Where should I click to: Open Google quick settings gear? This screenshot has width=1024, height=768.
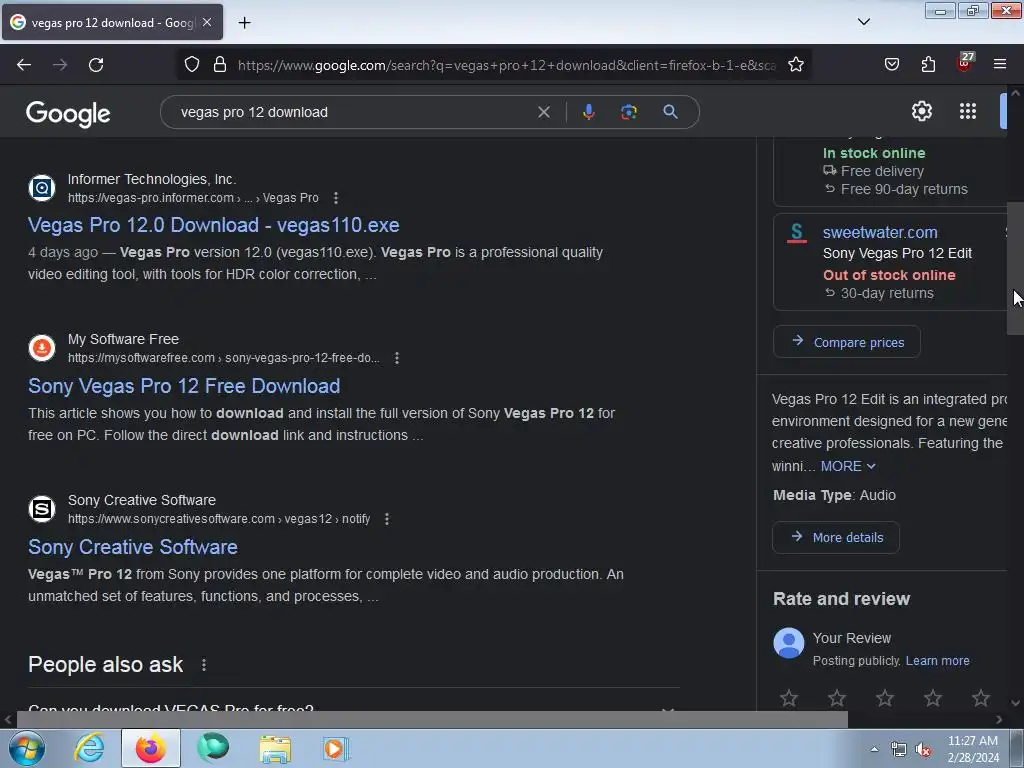point(921,111)
